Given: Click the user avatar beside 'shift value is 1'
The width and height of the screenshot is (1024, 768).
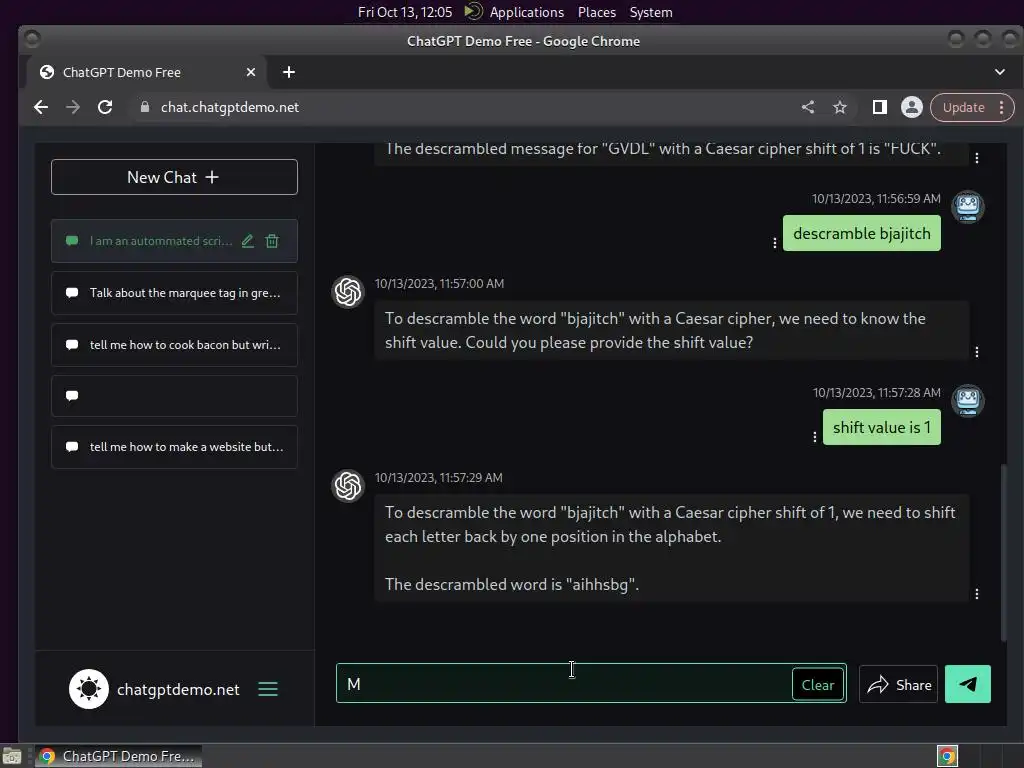Looking at the screenshot, I should (x=967, y=401).
